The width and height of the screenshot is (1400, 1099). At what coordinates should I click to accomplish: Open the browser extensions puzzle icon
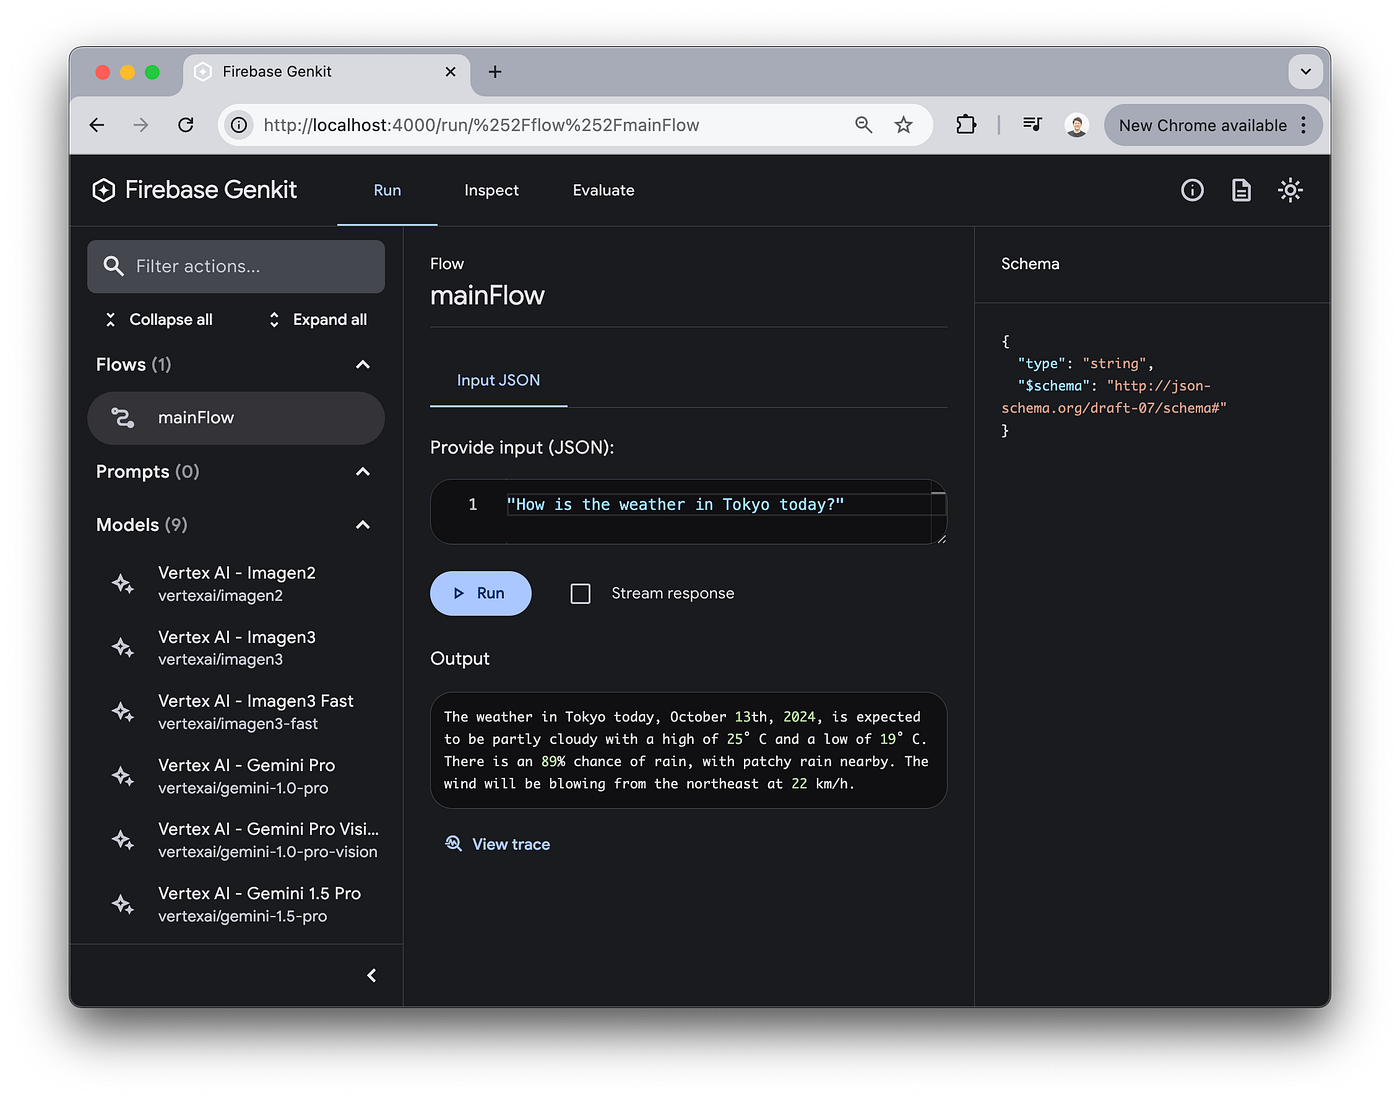point(966,125)
